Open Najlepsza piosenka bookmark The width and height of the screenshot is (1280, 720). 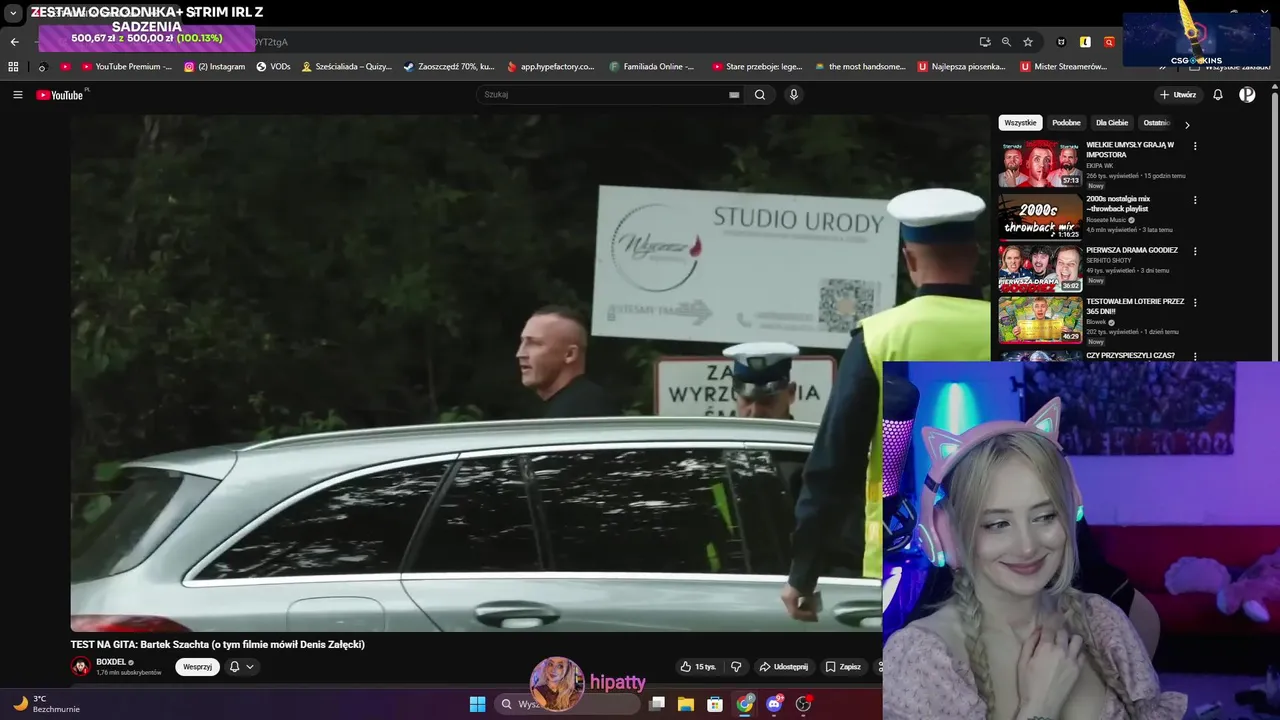click(x=962, y=67)
